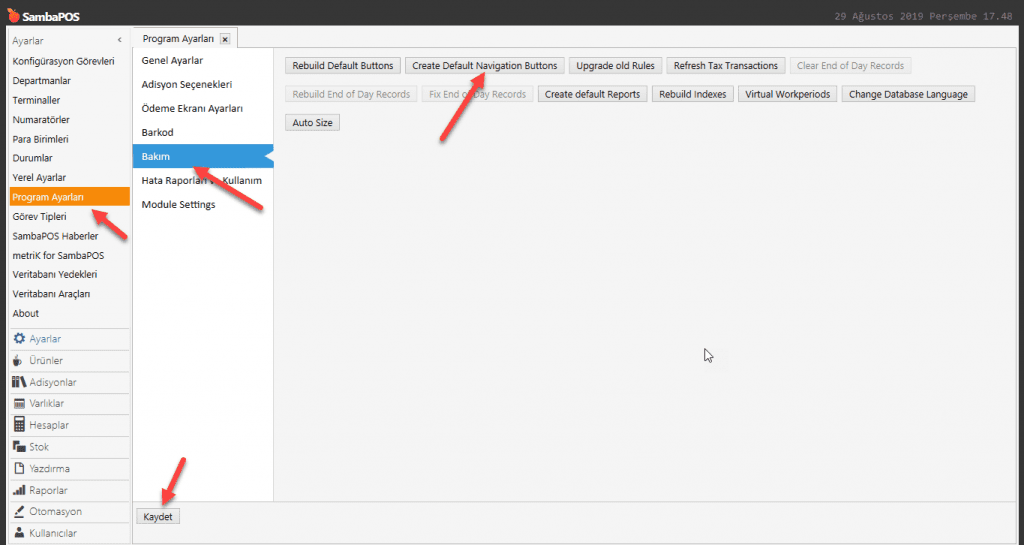
Task: Click the bar chart icon for Raporlar
Action: (19, 490)
